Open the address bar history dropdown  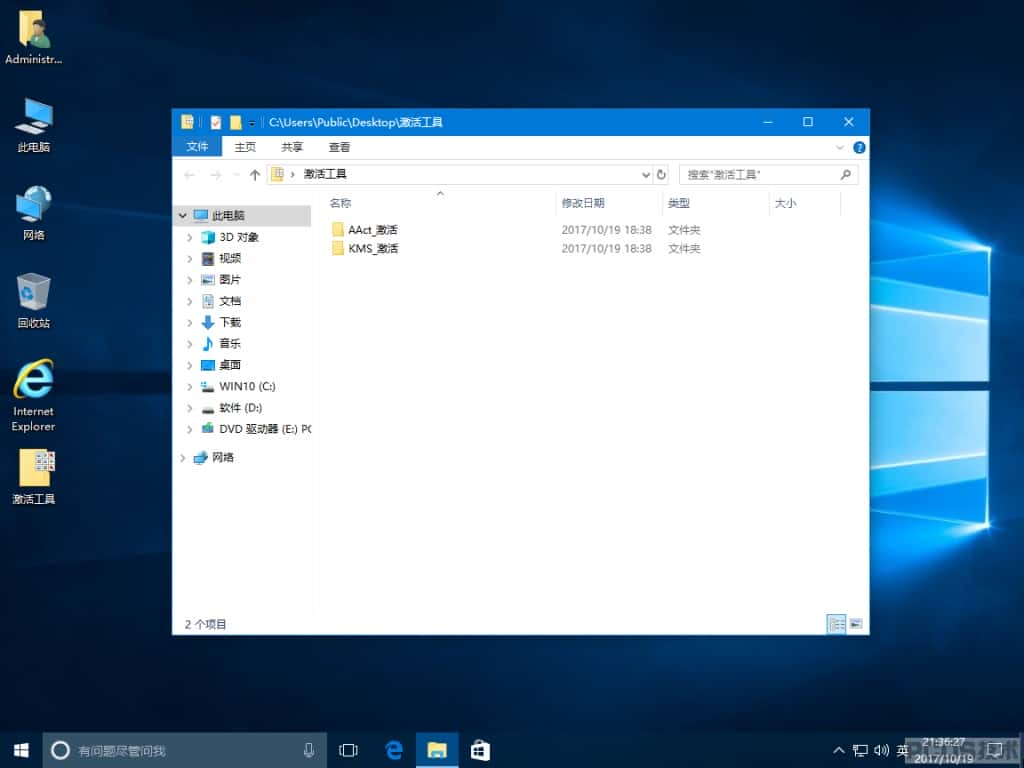646,174
